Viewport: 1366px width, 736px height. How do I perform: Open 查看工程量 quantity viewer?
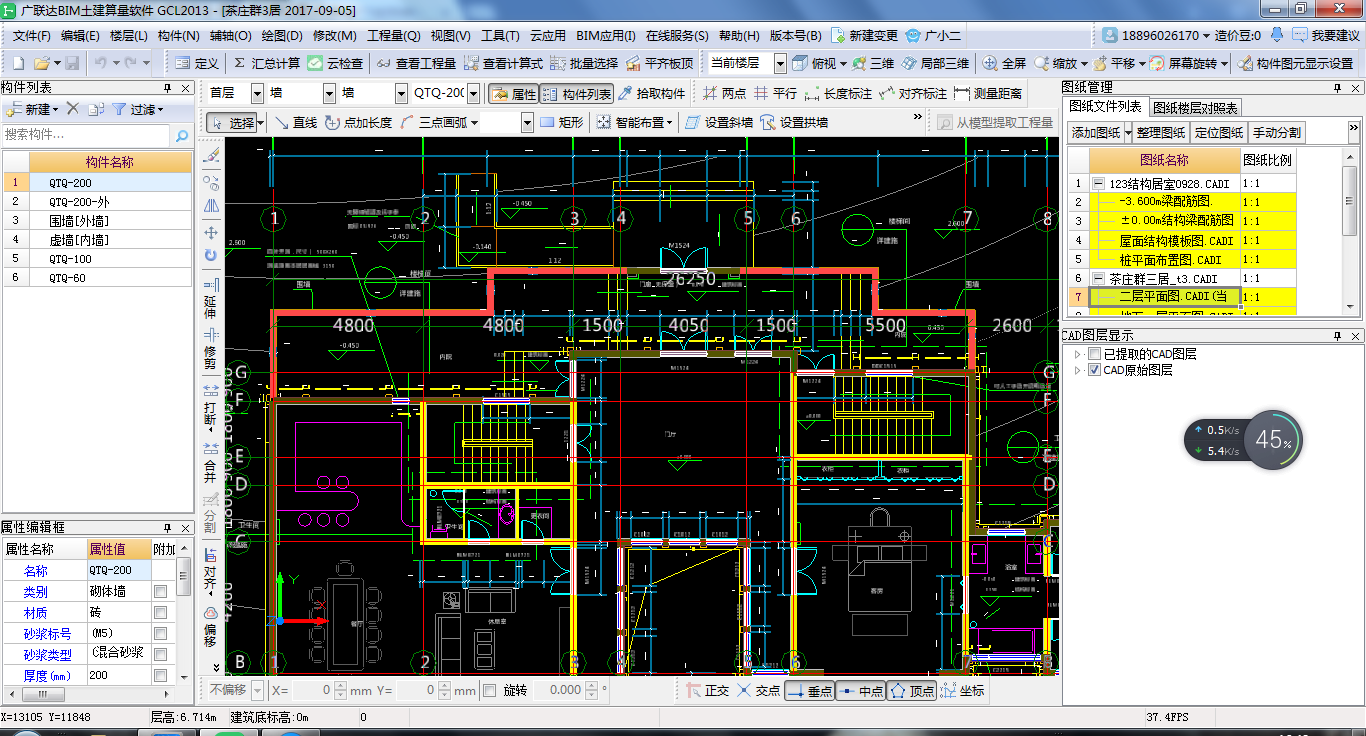click(x=417, y=63)
